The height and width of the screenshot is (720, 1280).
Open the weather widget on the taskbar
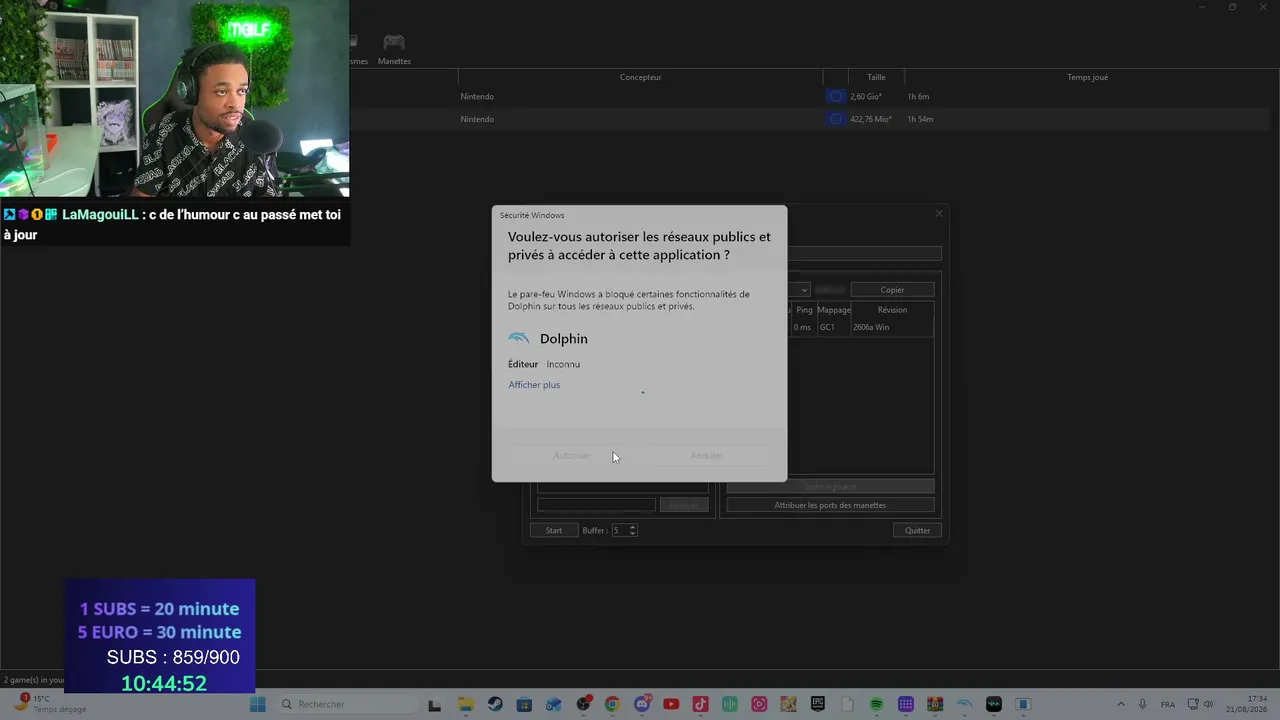[x=48, y=703]
